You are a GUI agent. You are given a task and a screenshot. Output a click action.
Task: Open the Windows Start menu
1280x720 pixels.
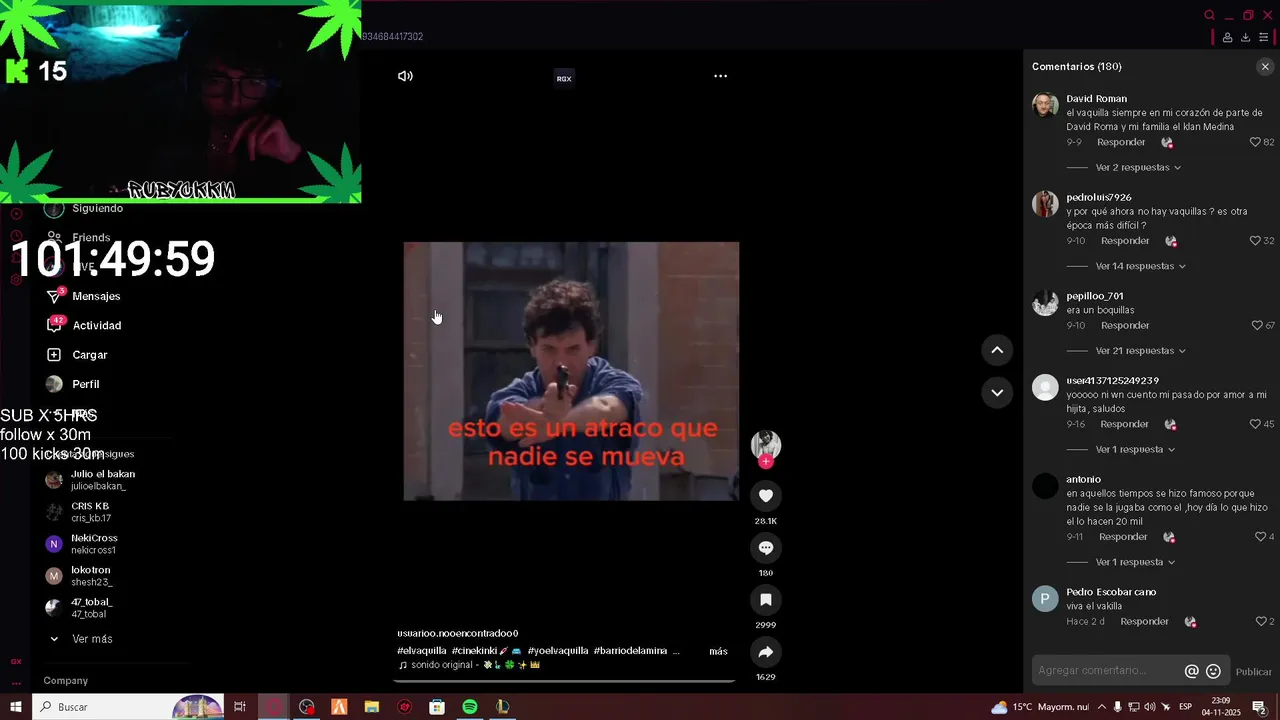15,707
